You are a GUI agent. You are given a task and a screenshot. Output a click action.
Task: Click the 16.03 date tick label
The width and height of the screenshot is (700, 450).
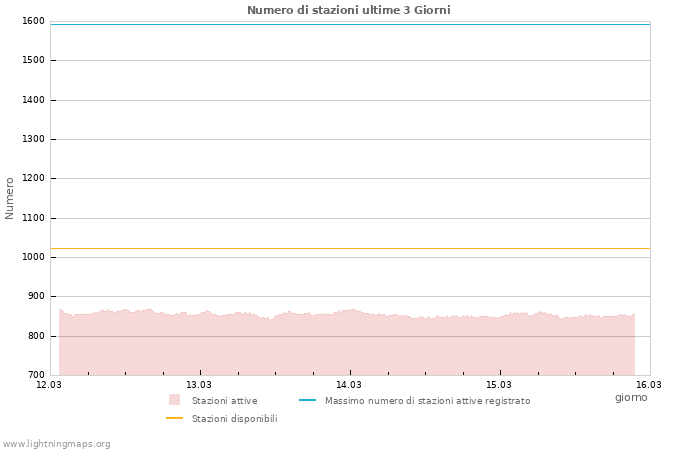coord(649,384)
